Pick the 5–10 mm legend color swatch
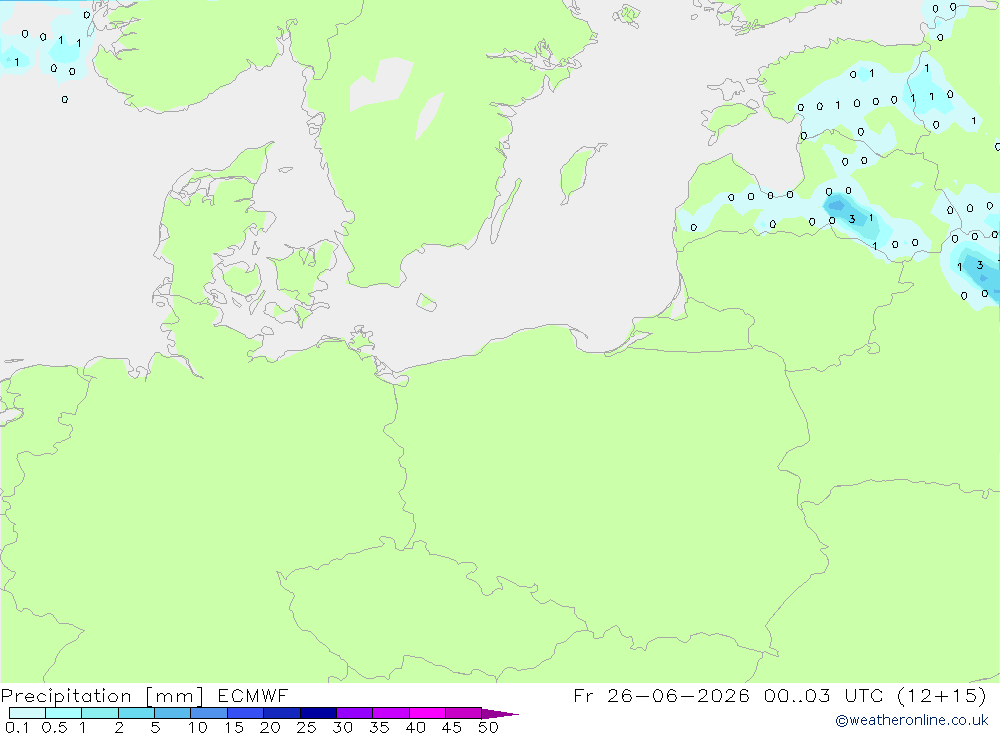 click(173, 713)
